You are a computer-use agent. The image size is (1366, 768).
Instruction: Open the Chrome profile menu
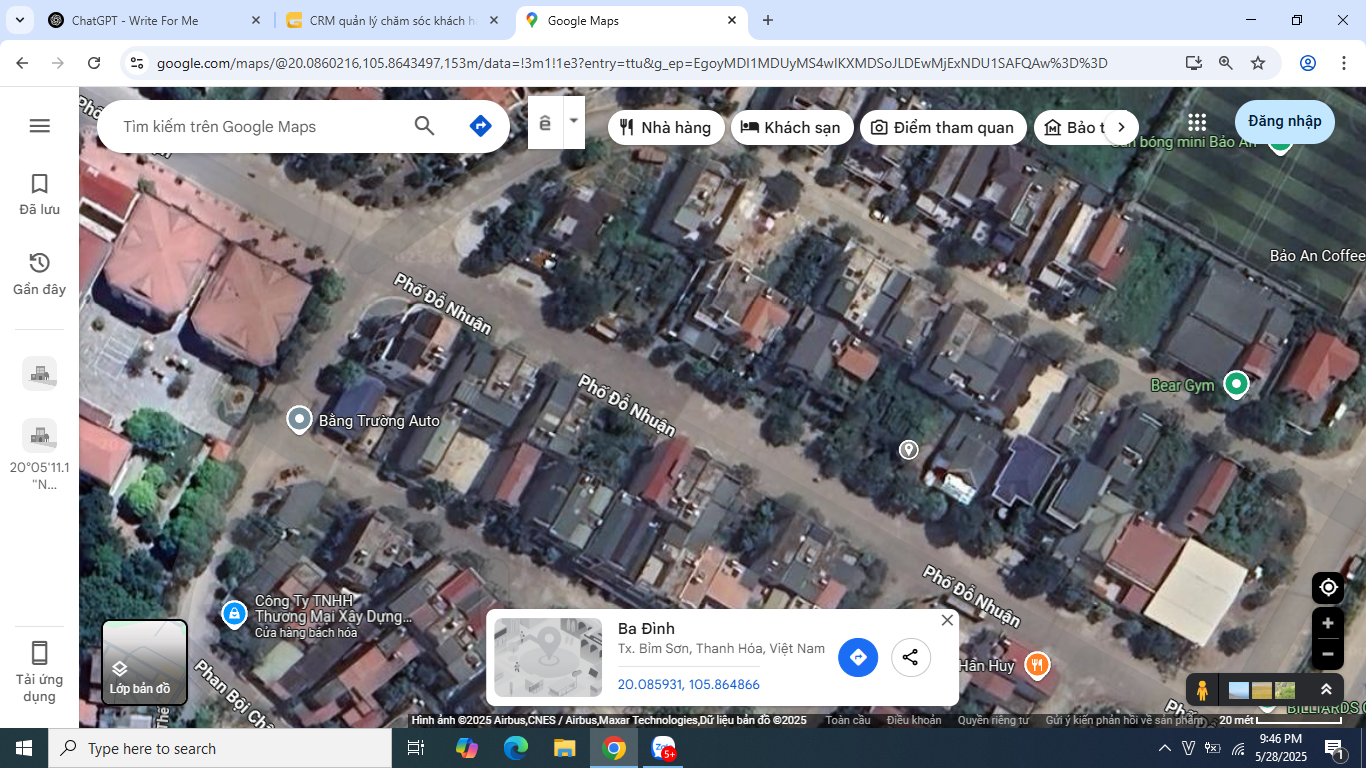[1308, 63]
